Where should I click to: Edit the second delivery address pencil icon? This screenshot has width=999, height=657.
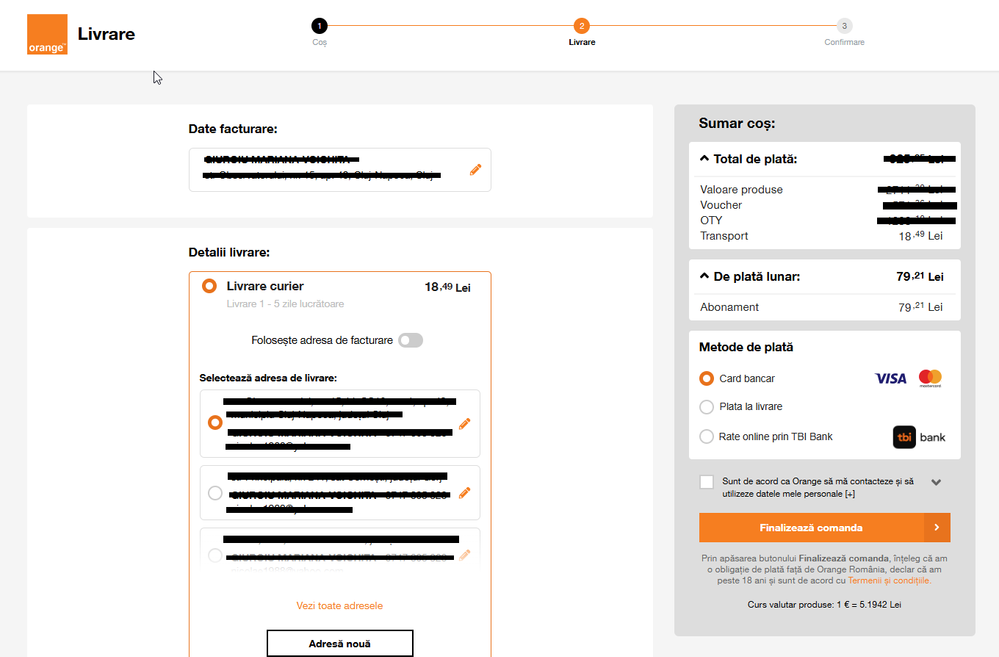pyautogui.click(x=464, y=493)
